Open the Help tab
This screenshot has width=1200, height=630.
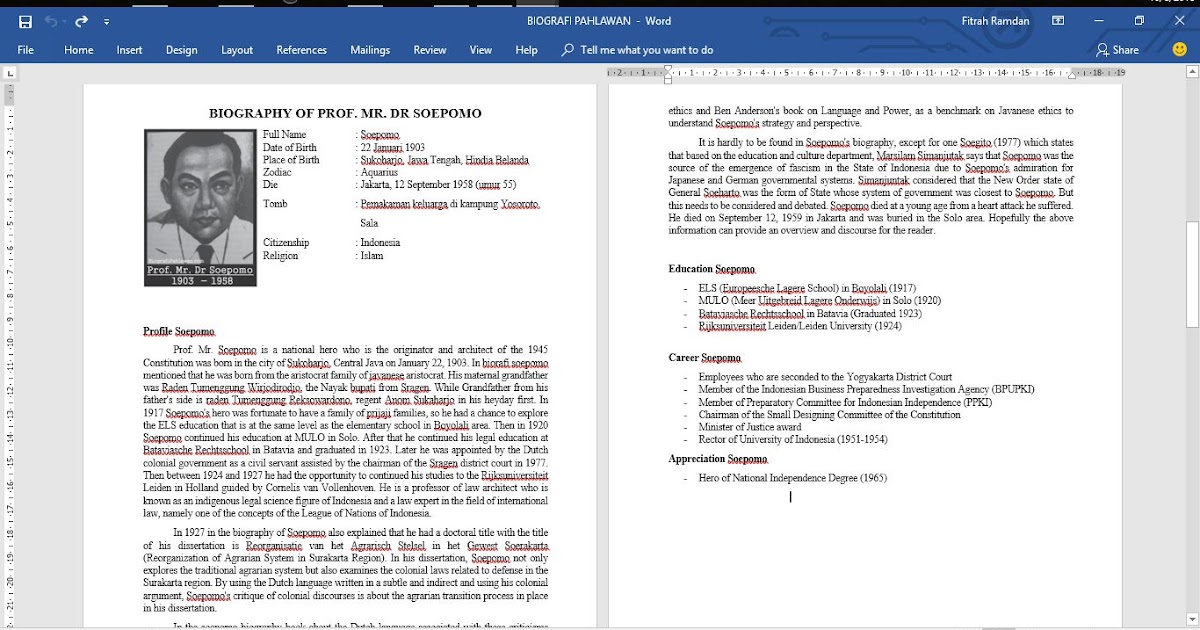pos(526,50)
